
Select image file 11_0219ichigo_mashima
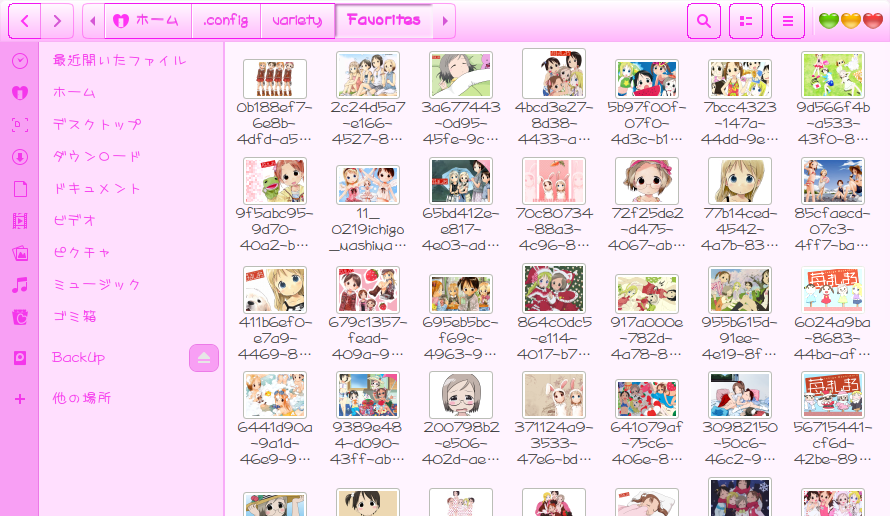click(368, 185)
